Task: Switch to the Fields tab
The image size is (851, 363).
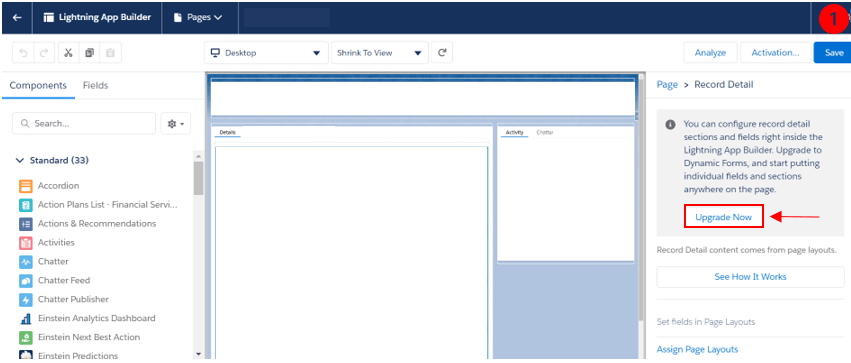Action: [96, 86]
